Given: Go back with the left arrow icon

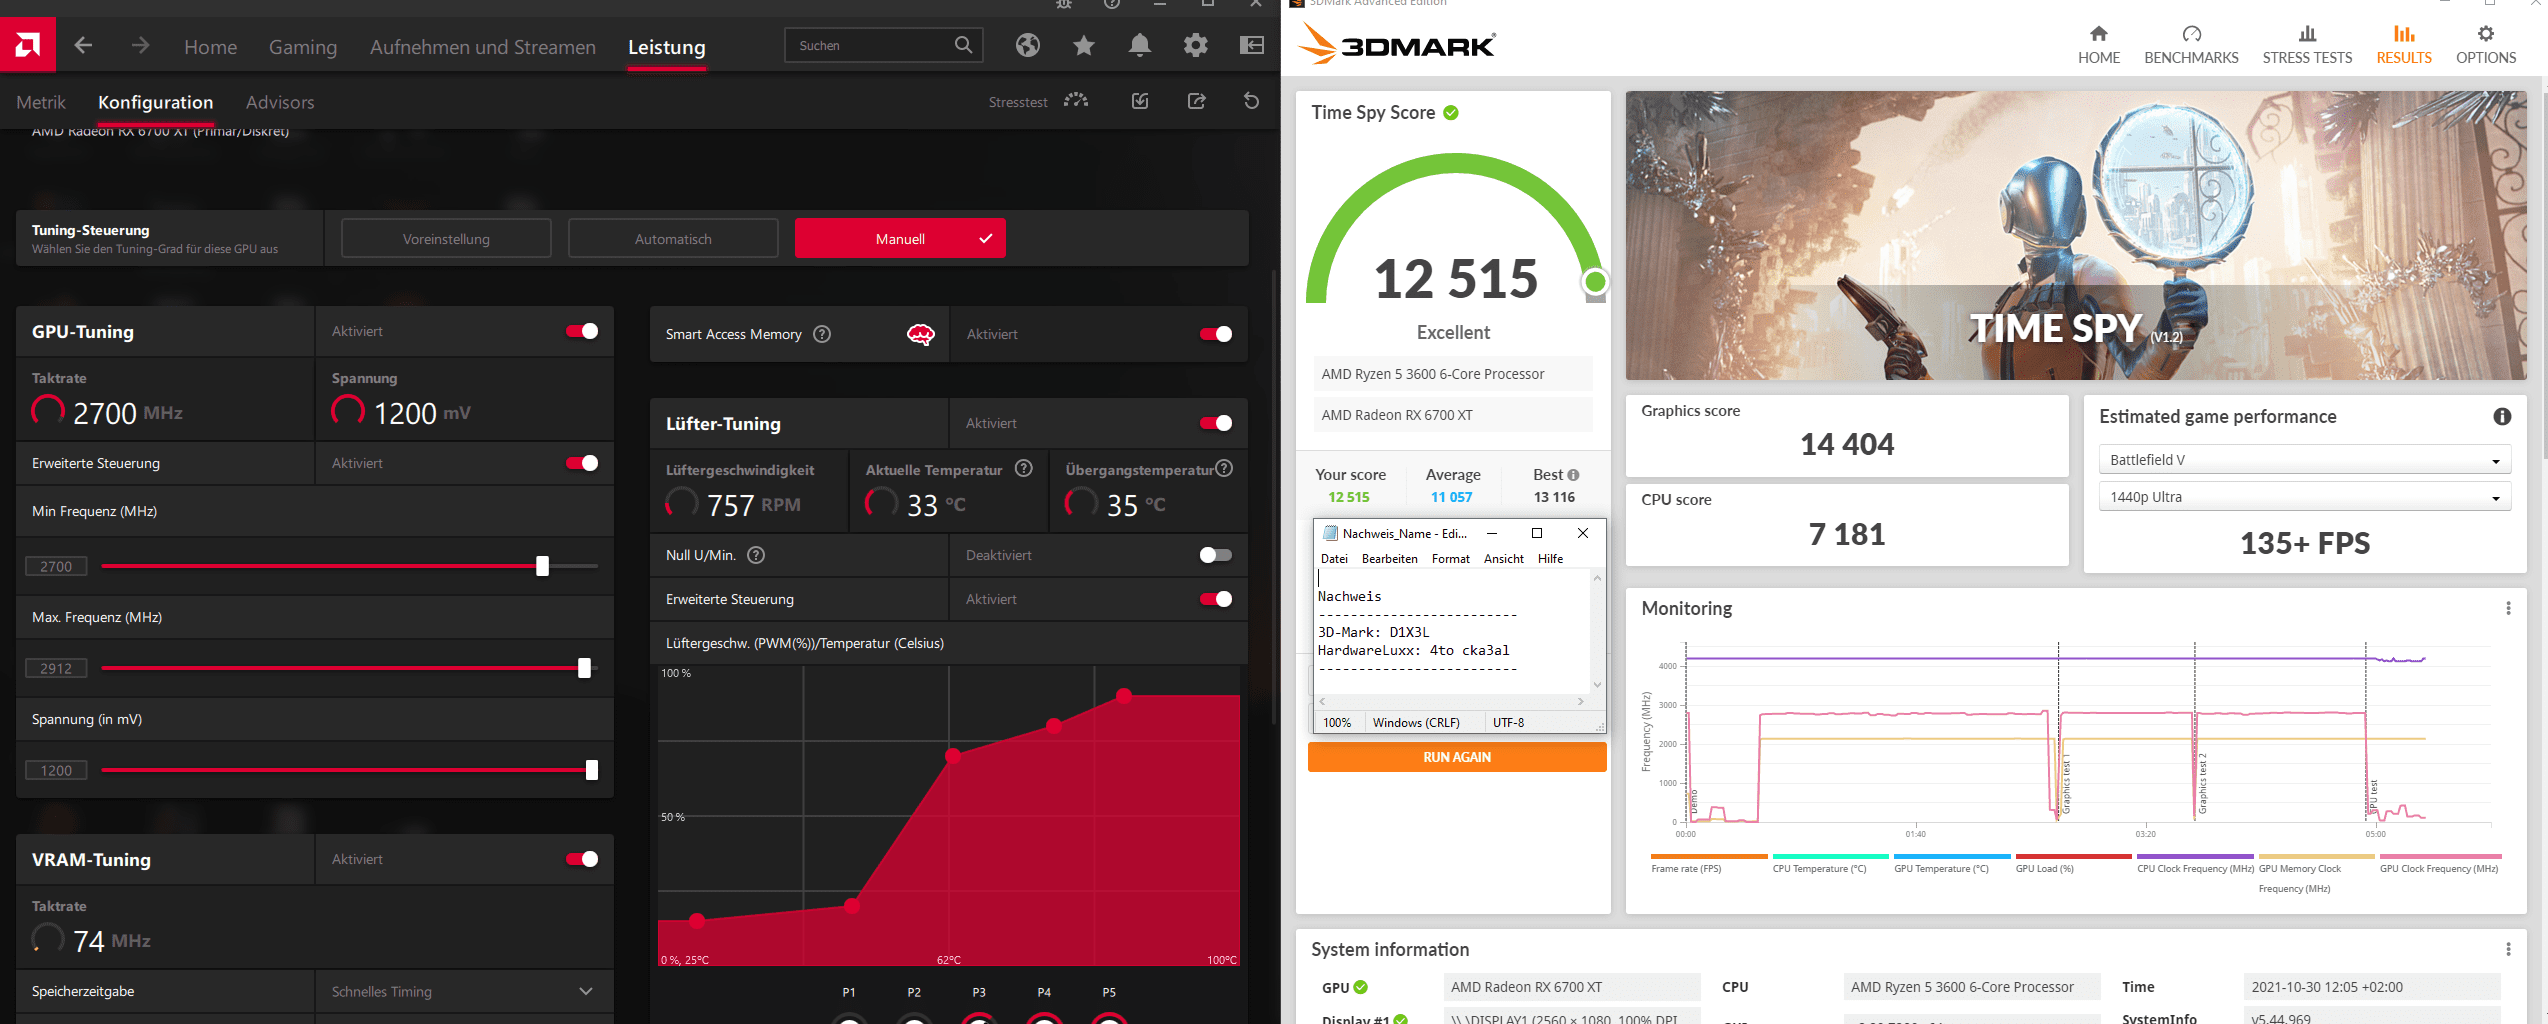Looking at the screenshot, I should pyautogui.click(x=83, y=45).
